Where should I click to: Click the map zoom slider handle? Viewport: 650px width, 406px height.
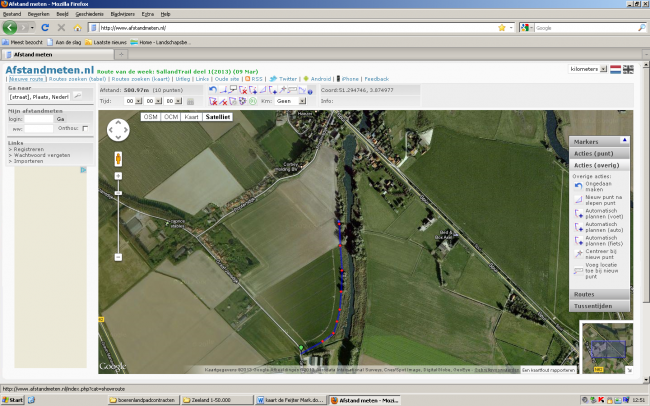(118, 193)
